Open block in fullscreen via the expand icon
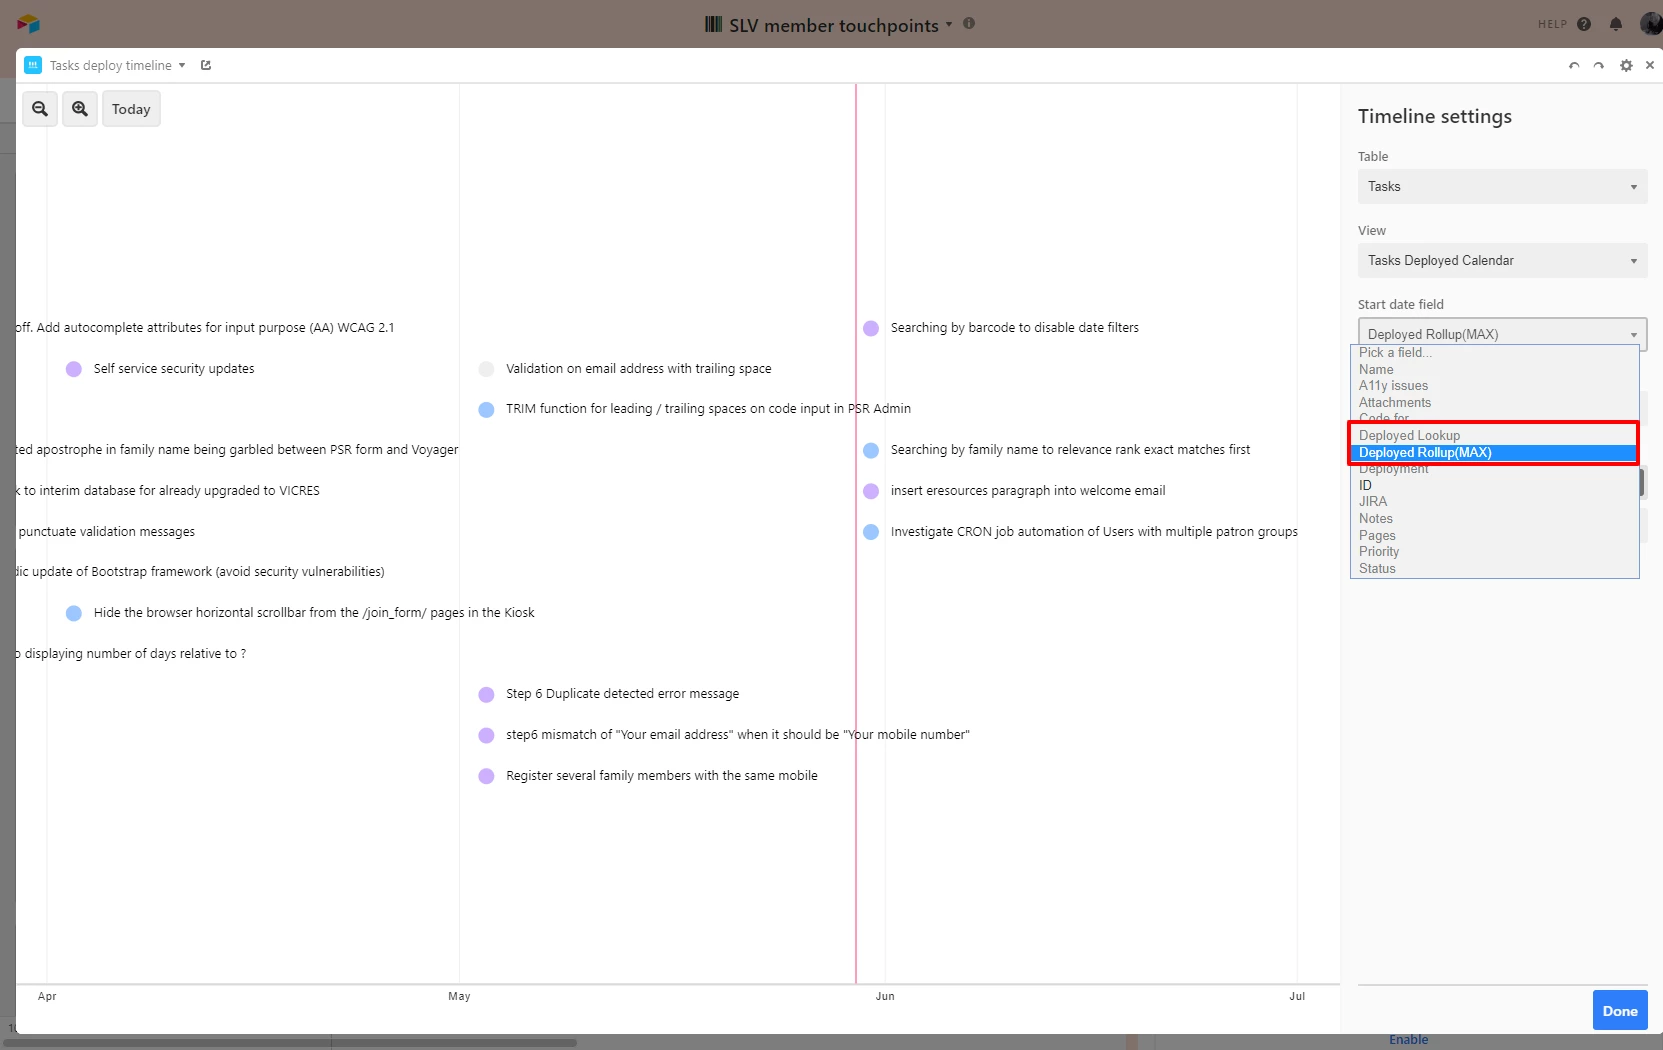1663x1050 pixels. coord(206,65)
